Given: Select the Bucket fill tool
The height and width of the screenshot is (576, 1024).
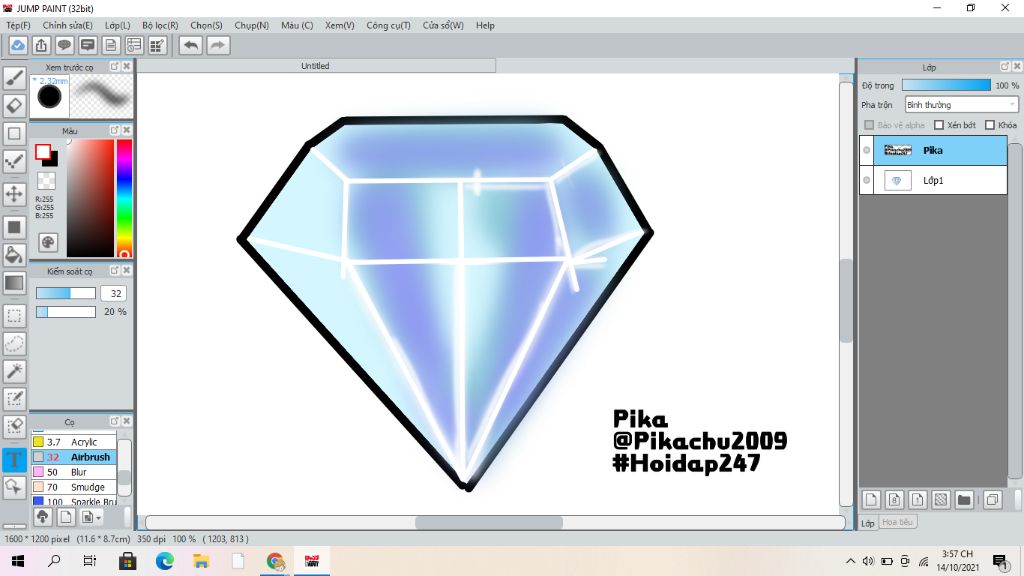Looking at the screenshot, I should (x=14, y=255).
